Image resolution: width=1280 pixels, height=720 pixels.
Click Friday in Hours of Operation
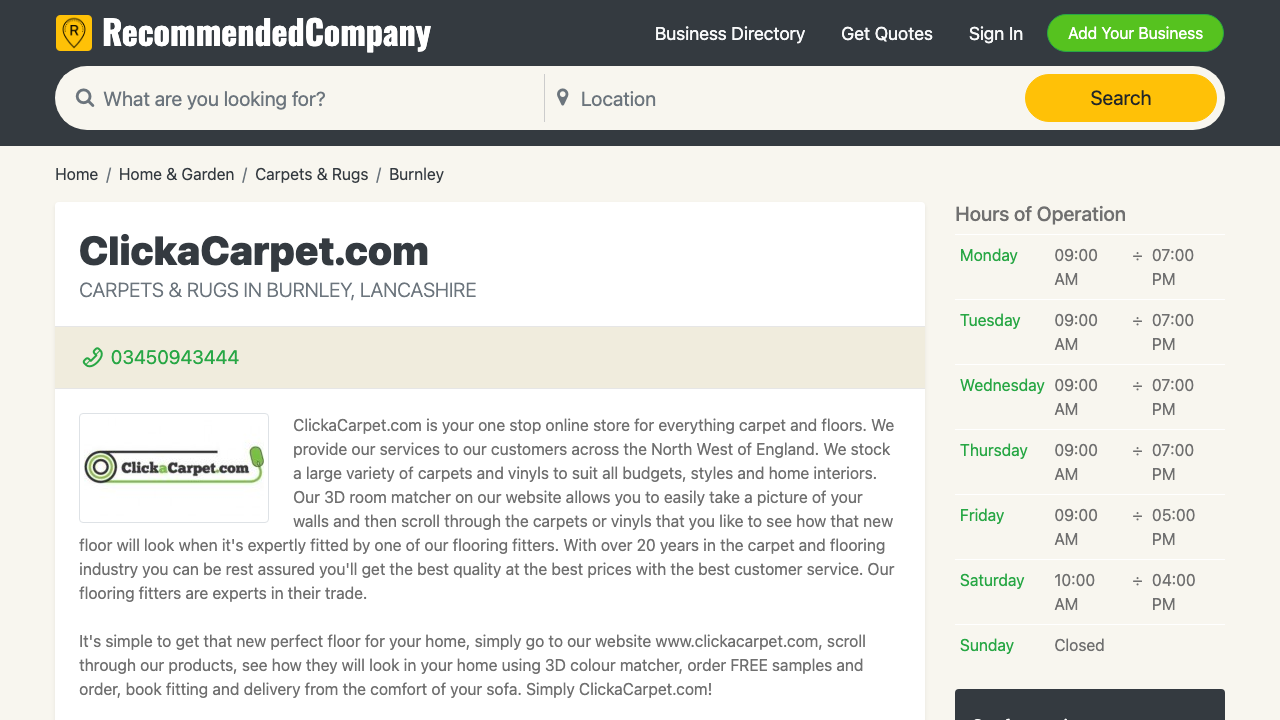click(x=981, y=515)
